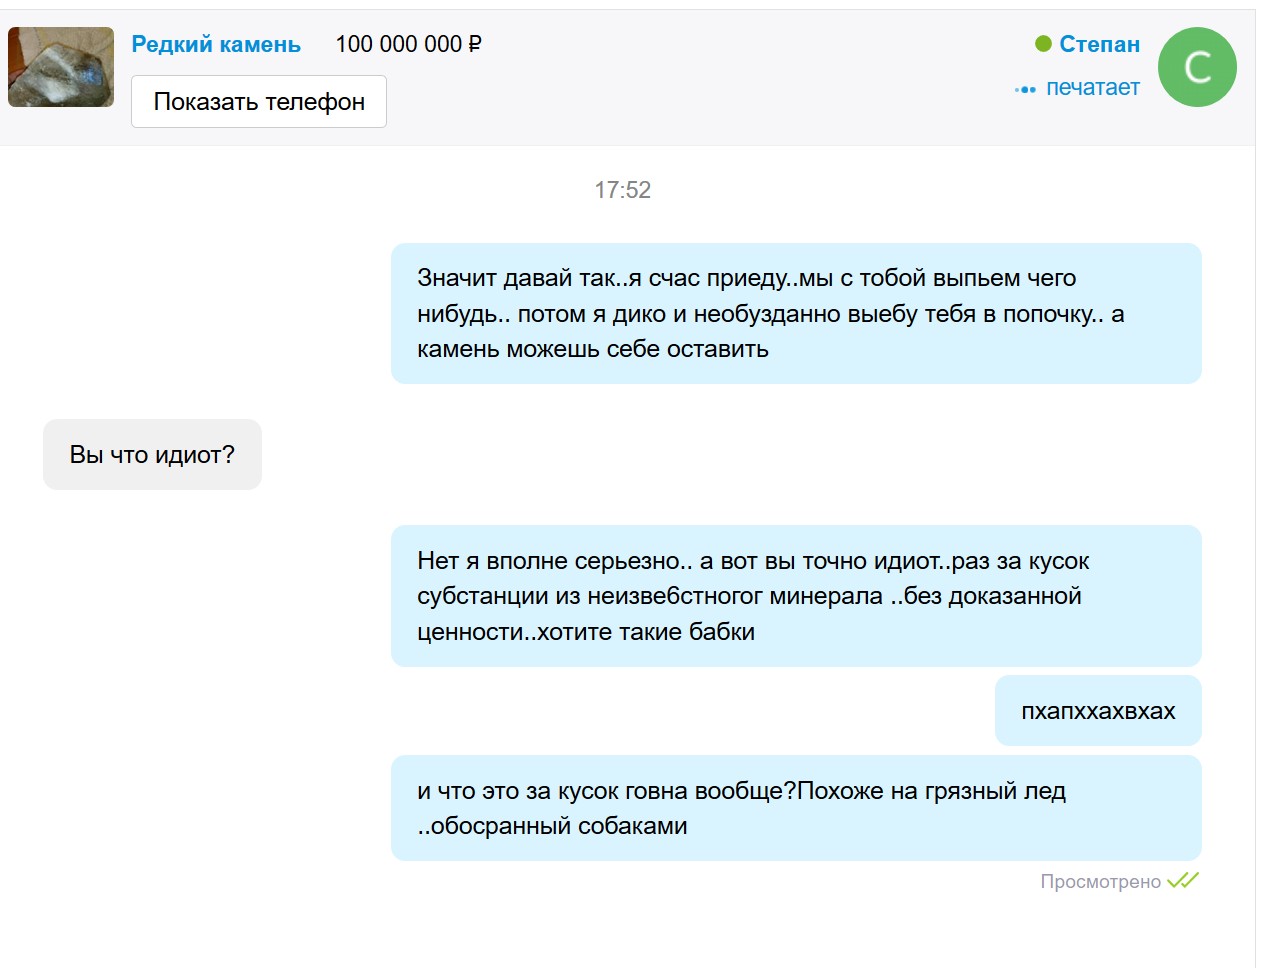Select the gray incoming message bubble
Screen dimensions: 1270x968
pos(152,455)
